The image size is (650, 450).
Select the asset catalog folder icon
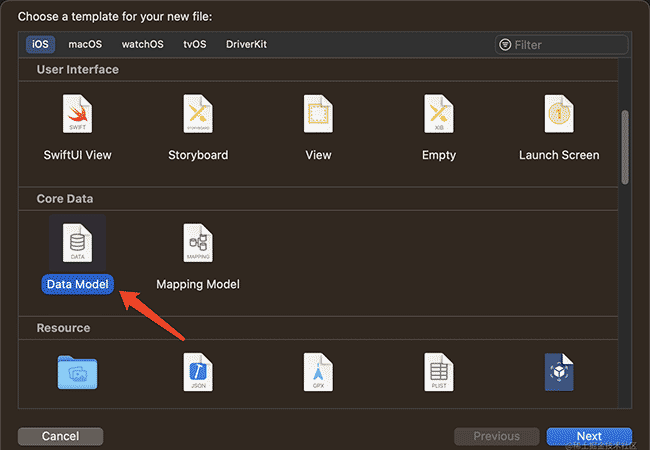point(78,372)
